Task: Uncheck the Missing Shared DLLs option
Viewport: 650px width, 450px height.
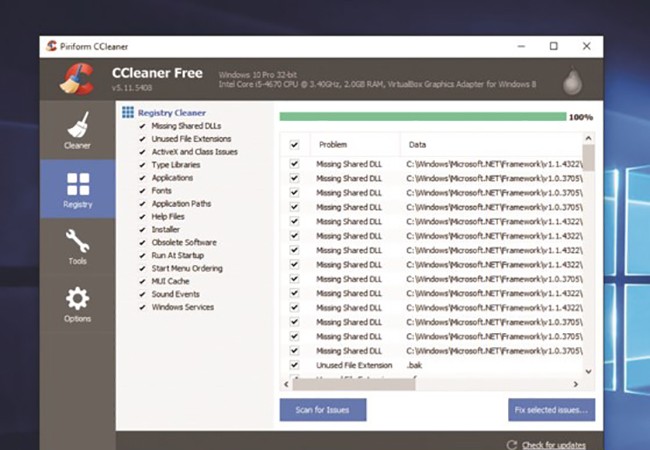Action: 143,126
